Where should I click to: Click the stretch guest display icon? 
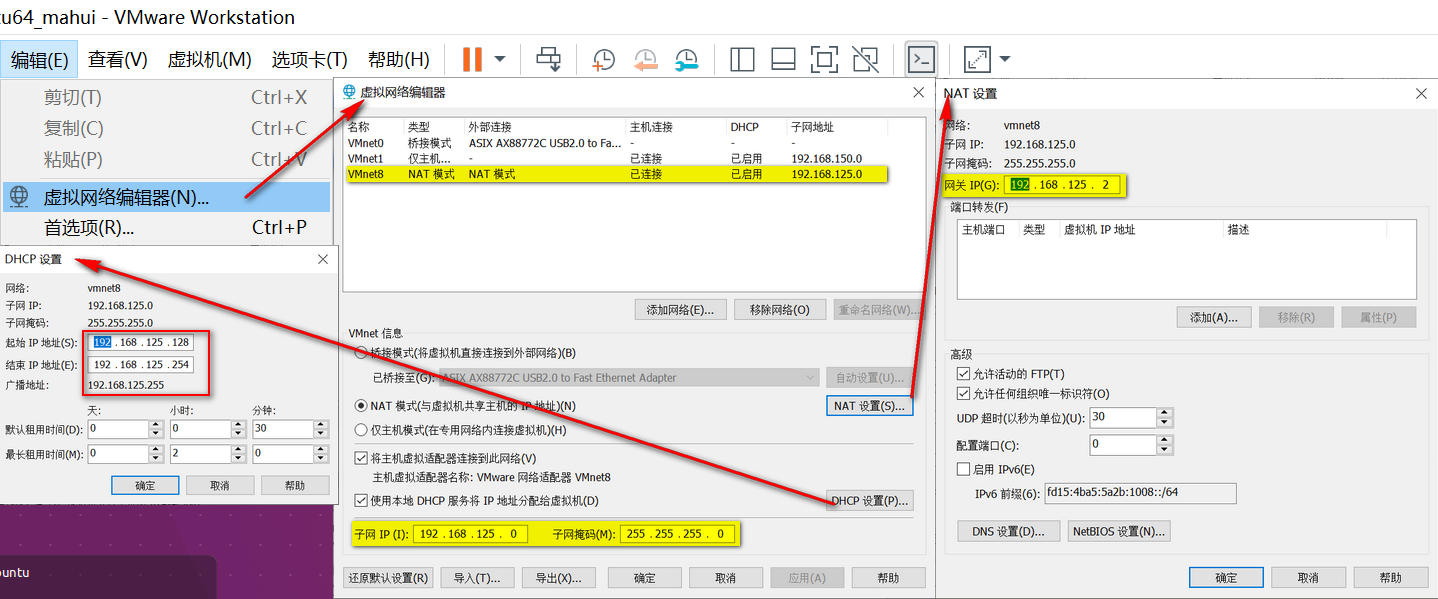point(977,59)
